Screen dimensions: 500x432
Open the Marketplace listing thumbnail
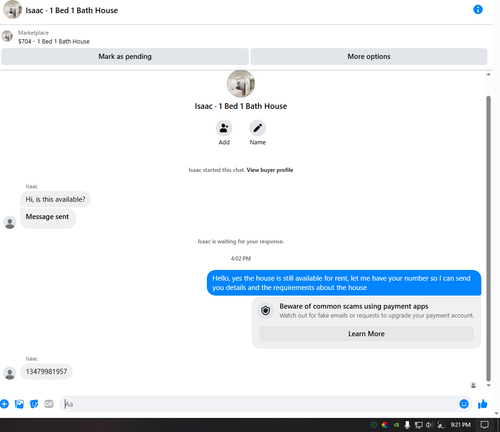click(7, 36)
